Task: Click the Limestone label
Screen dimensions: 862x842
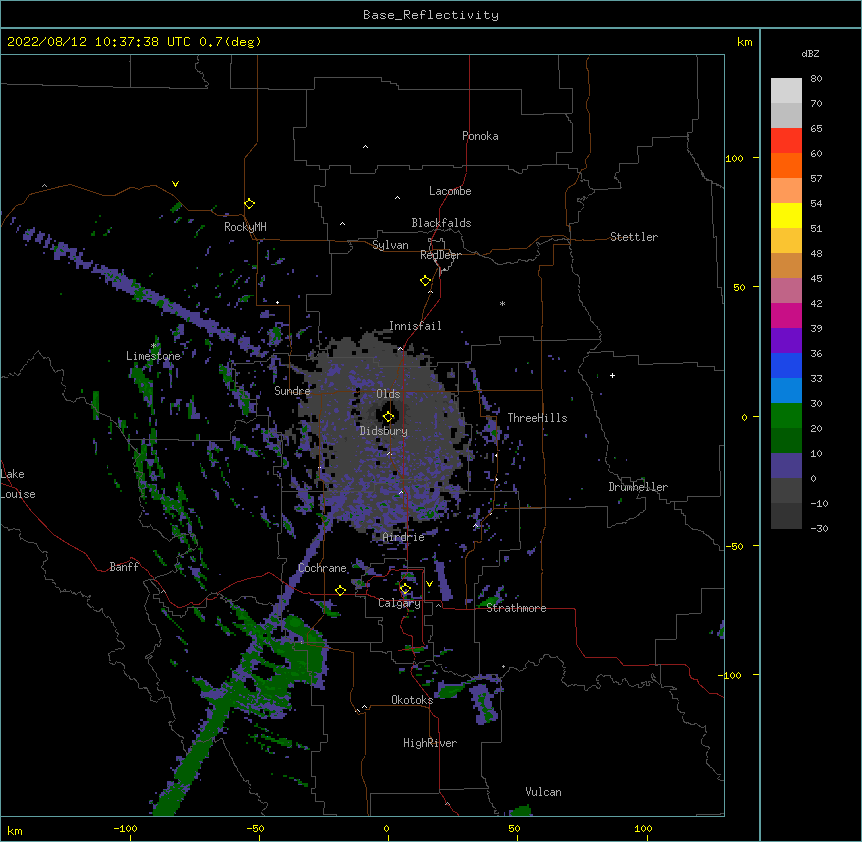Action: 153,356
